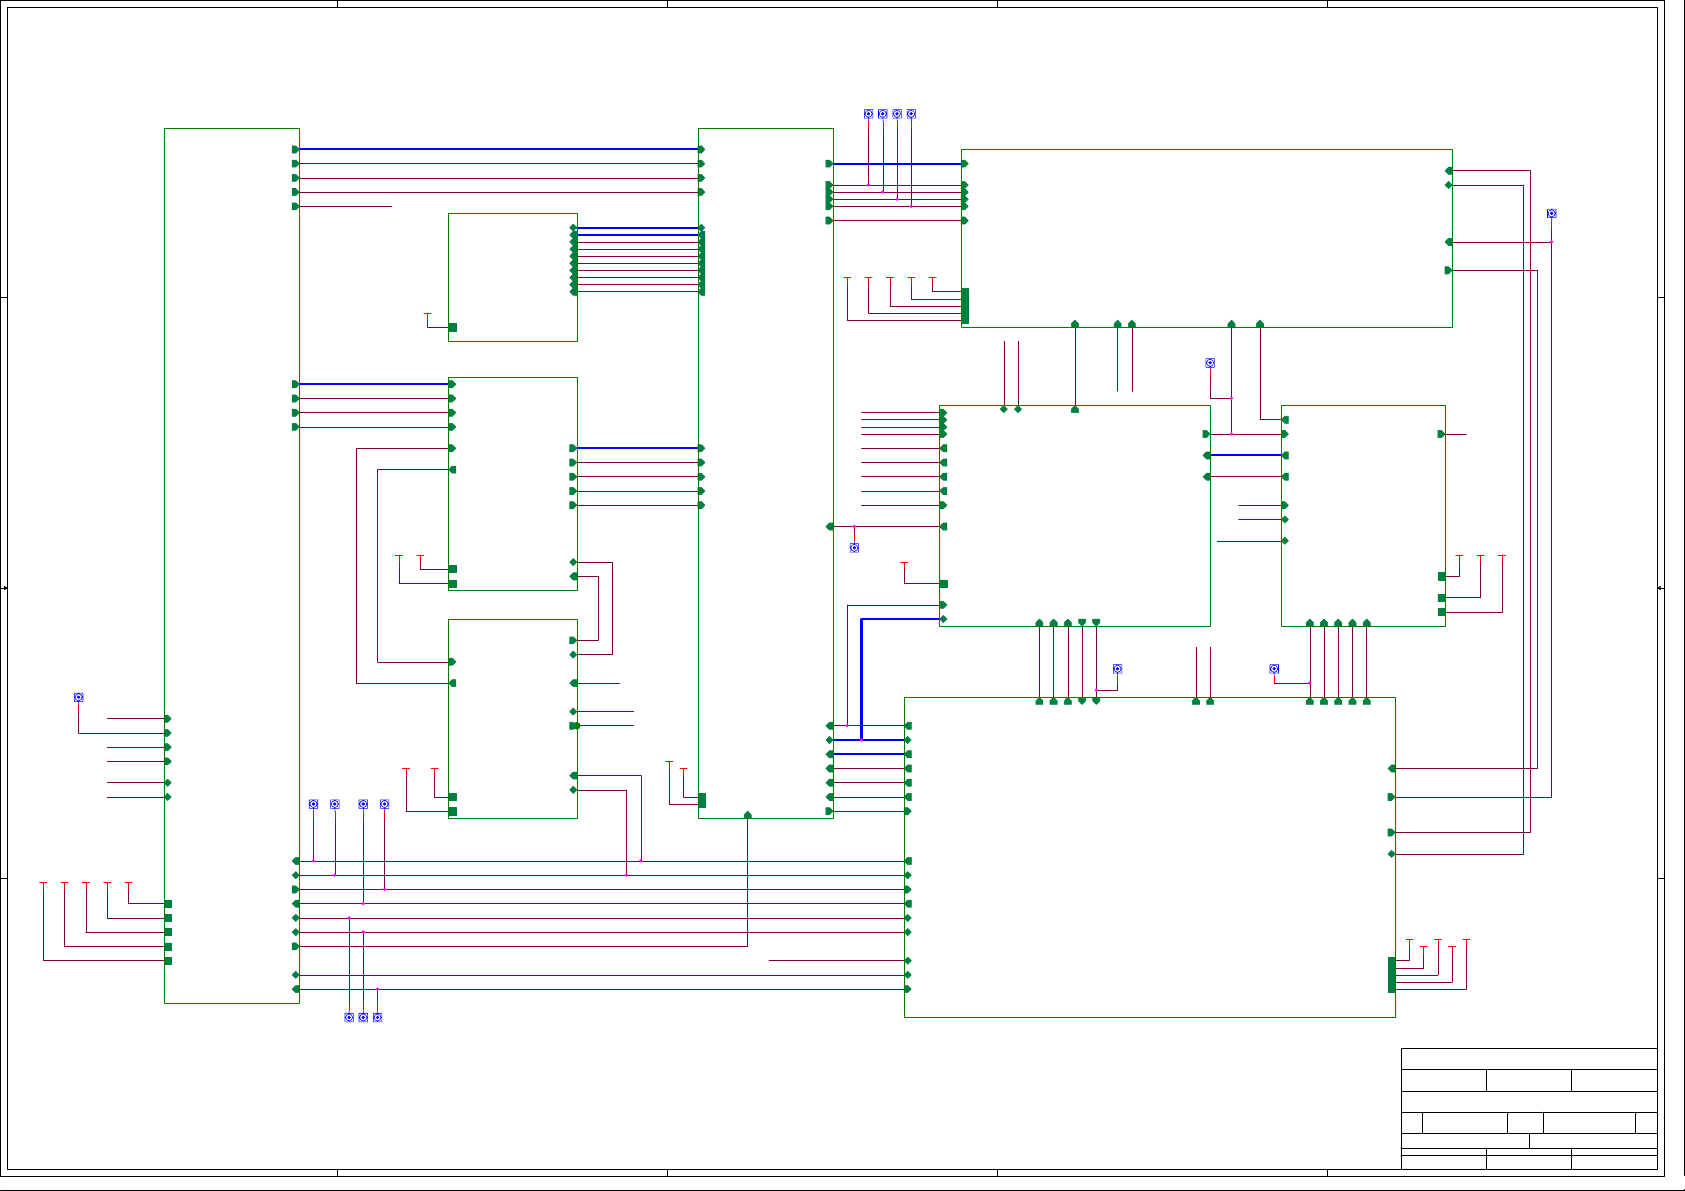
Task: Click leftmost of four blue test points at top
Action: coord(868,114)
